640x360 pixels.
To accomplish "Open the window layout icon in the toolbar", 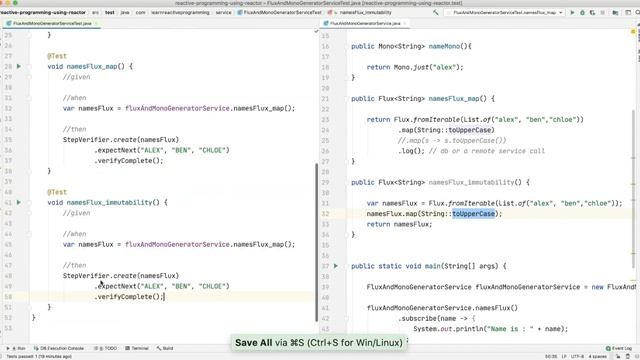I will point(628,13).
